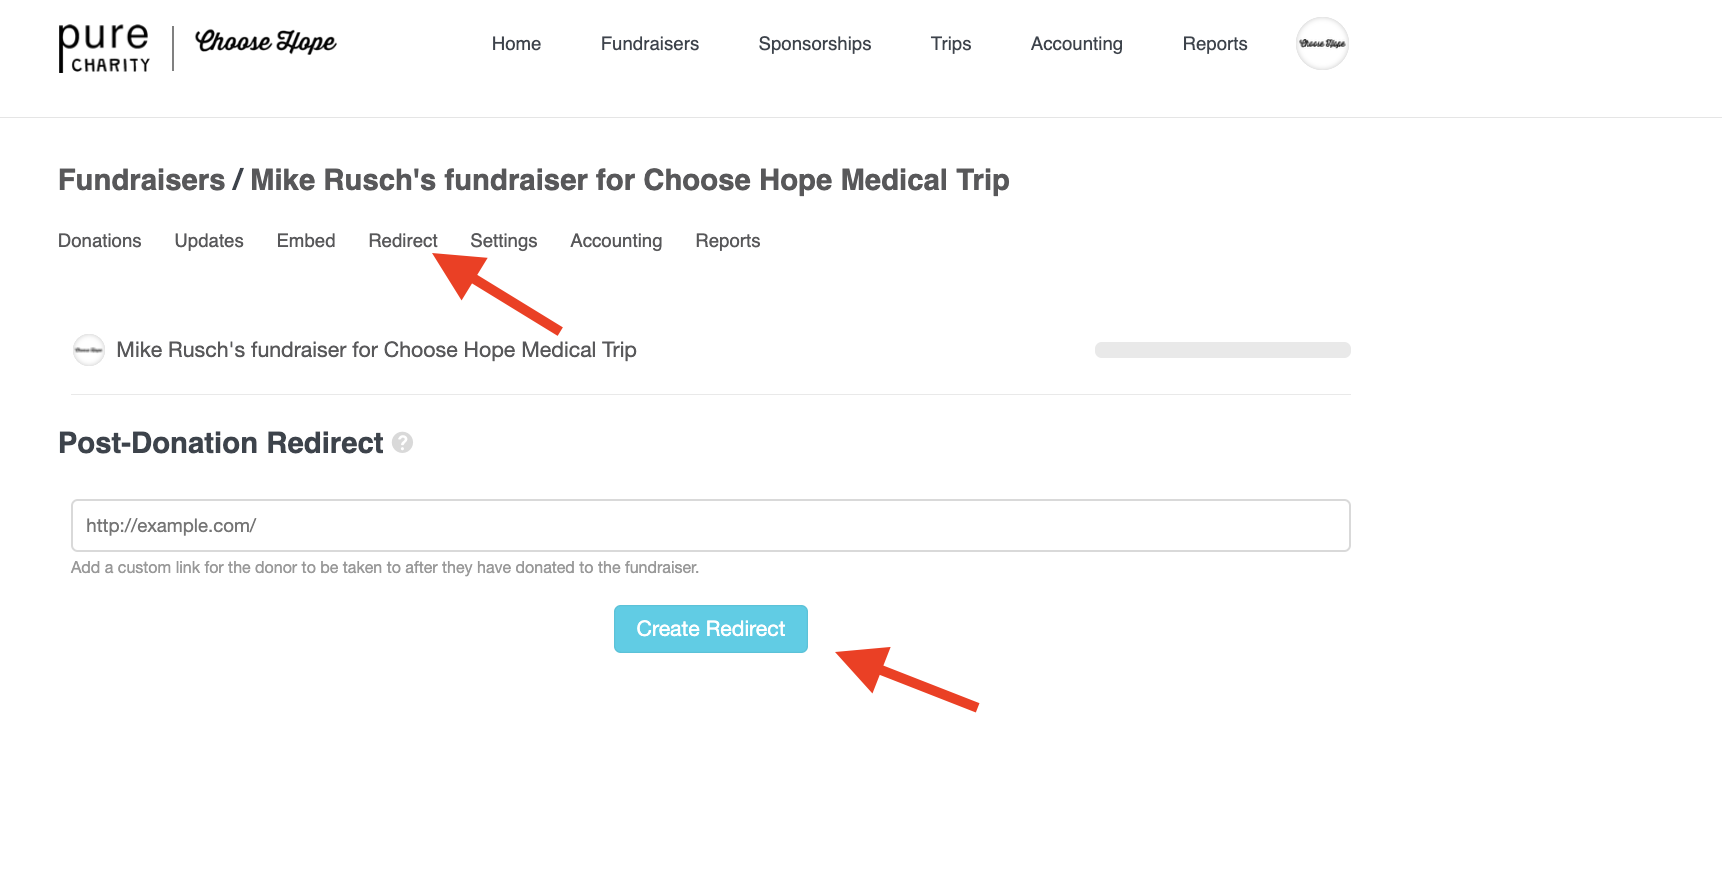
Task: Navigate to Trips in header
Action: (951, 44)
